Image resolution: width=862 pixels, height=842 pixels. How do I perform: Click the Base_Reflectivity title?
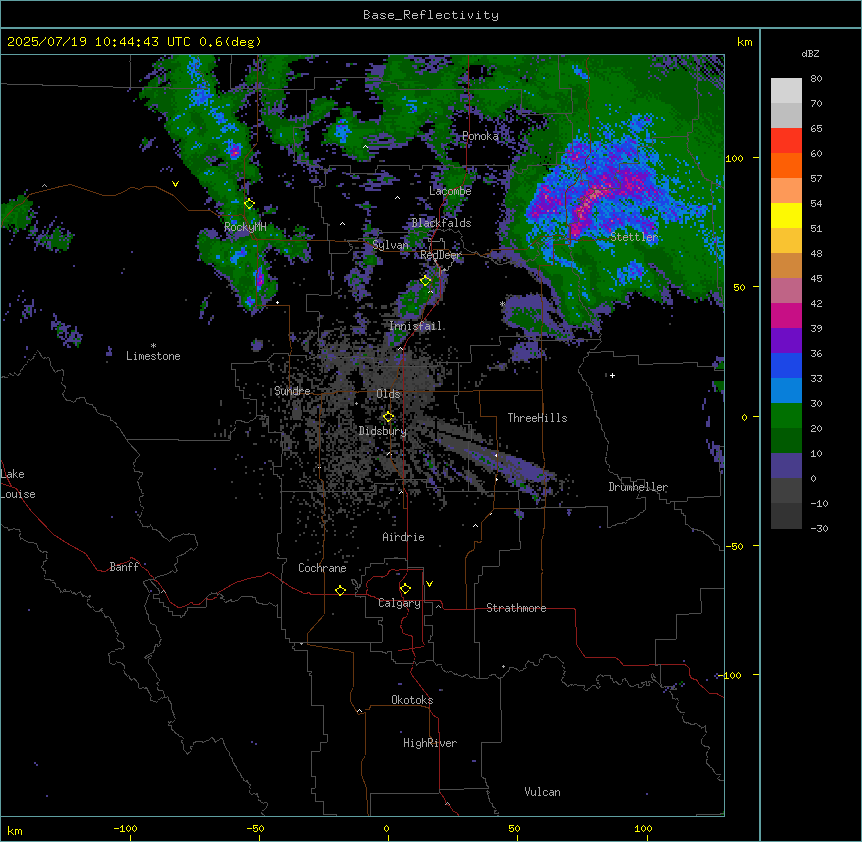coord(431,15)
